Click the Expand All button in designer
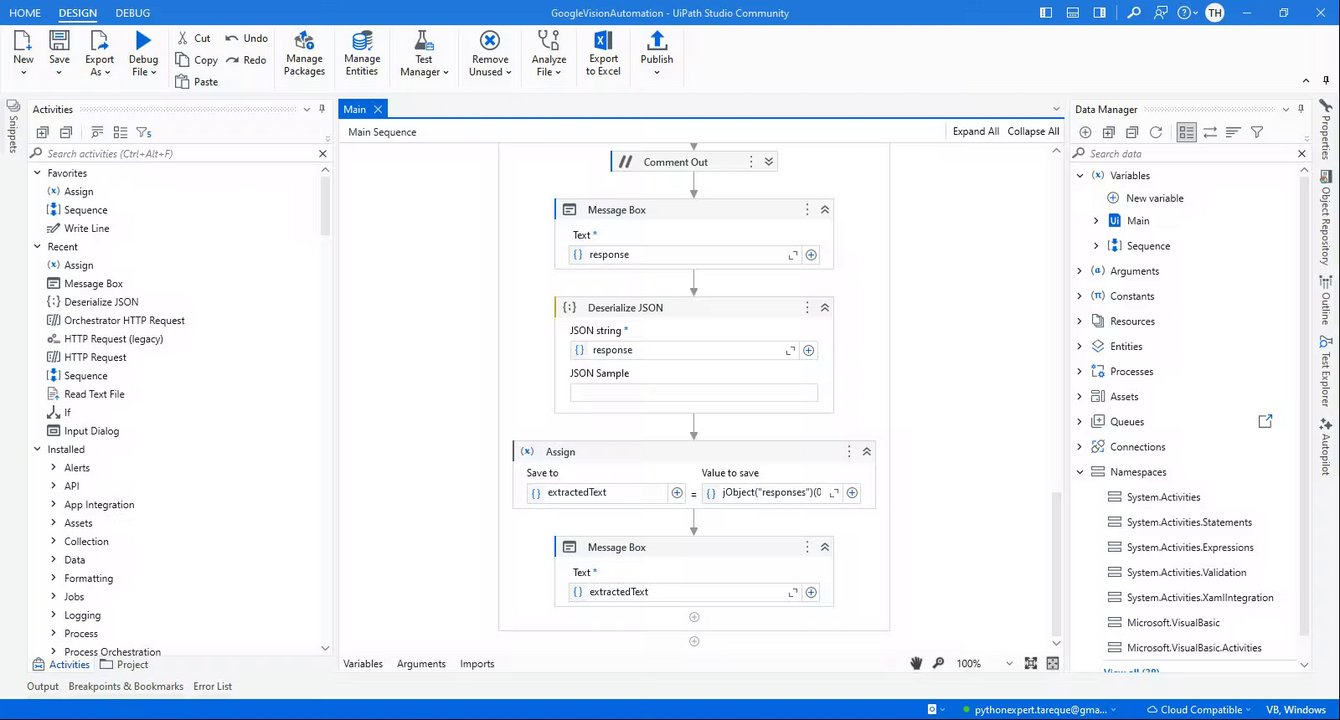 click(976, 131)
